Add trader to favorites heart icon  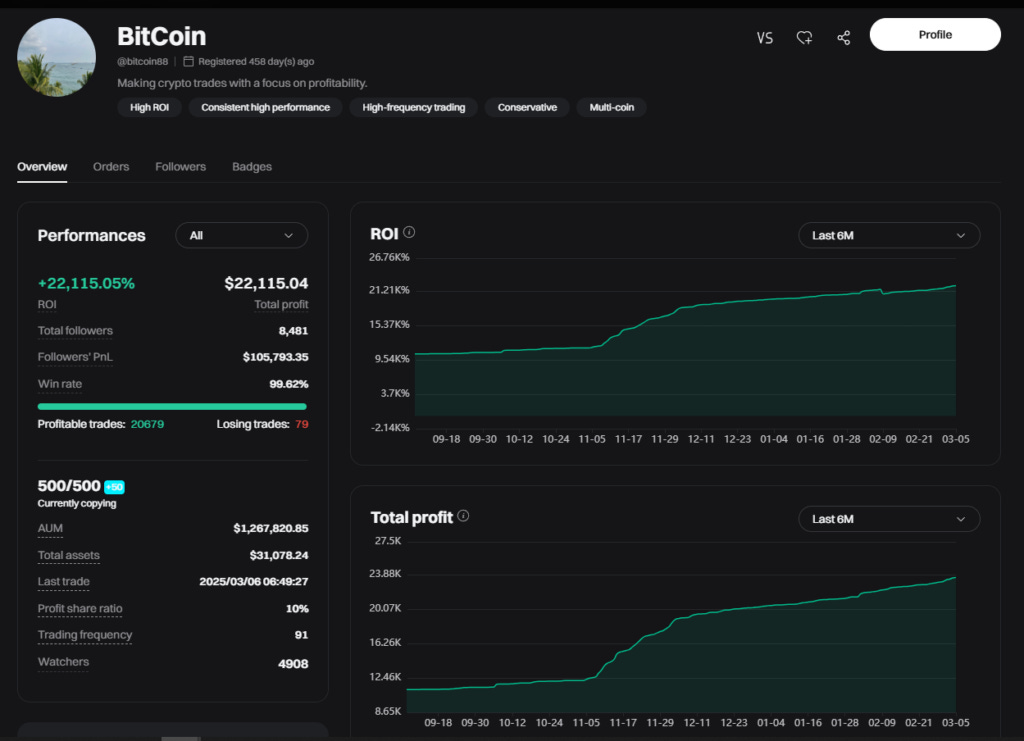[804, 38]
